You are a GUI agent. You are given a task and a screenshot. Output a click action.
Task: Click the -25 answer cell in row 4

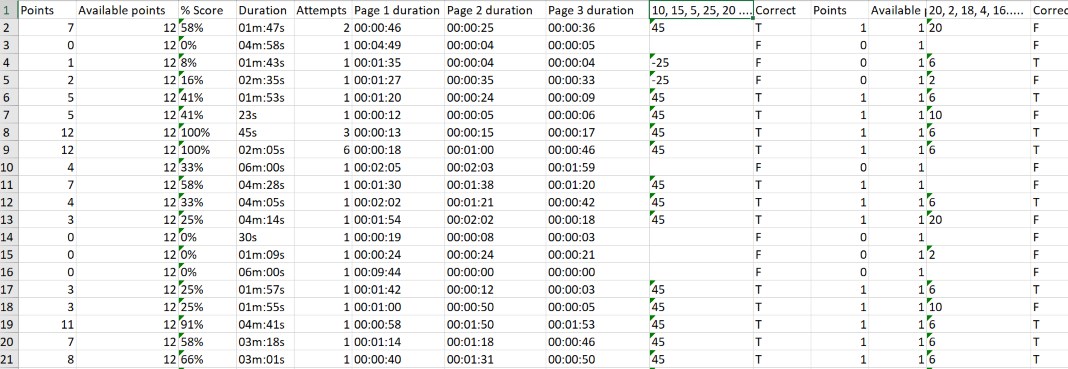click(x=702, y=63)
